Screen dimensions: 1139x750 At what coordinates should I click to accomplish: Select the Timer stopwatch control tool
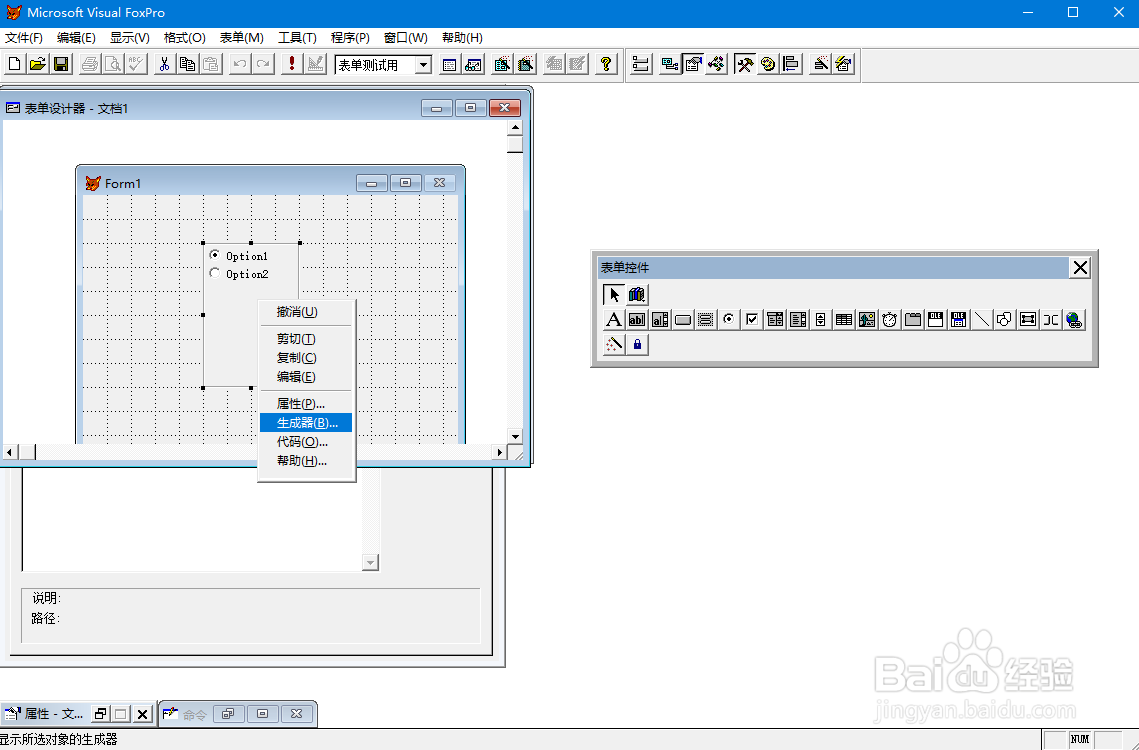coord(890,320)
